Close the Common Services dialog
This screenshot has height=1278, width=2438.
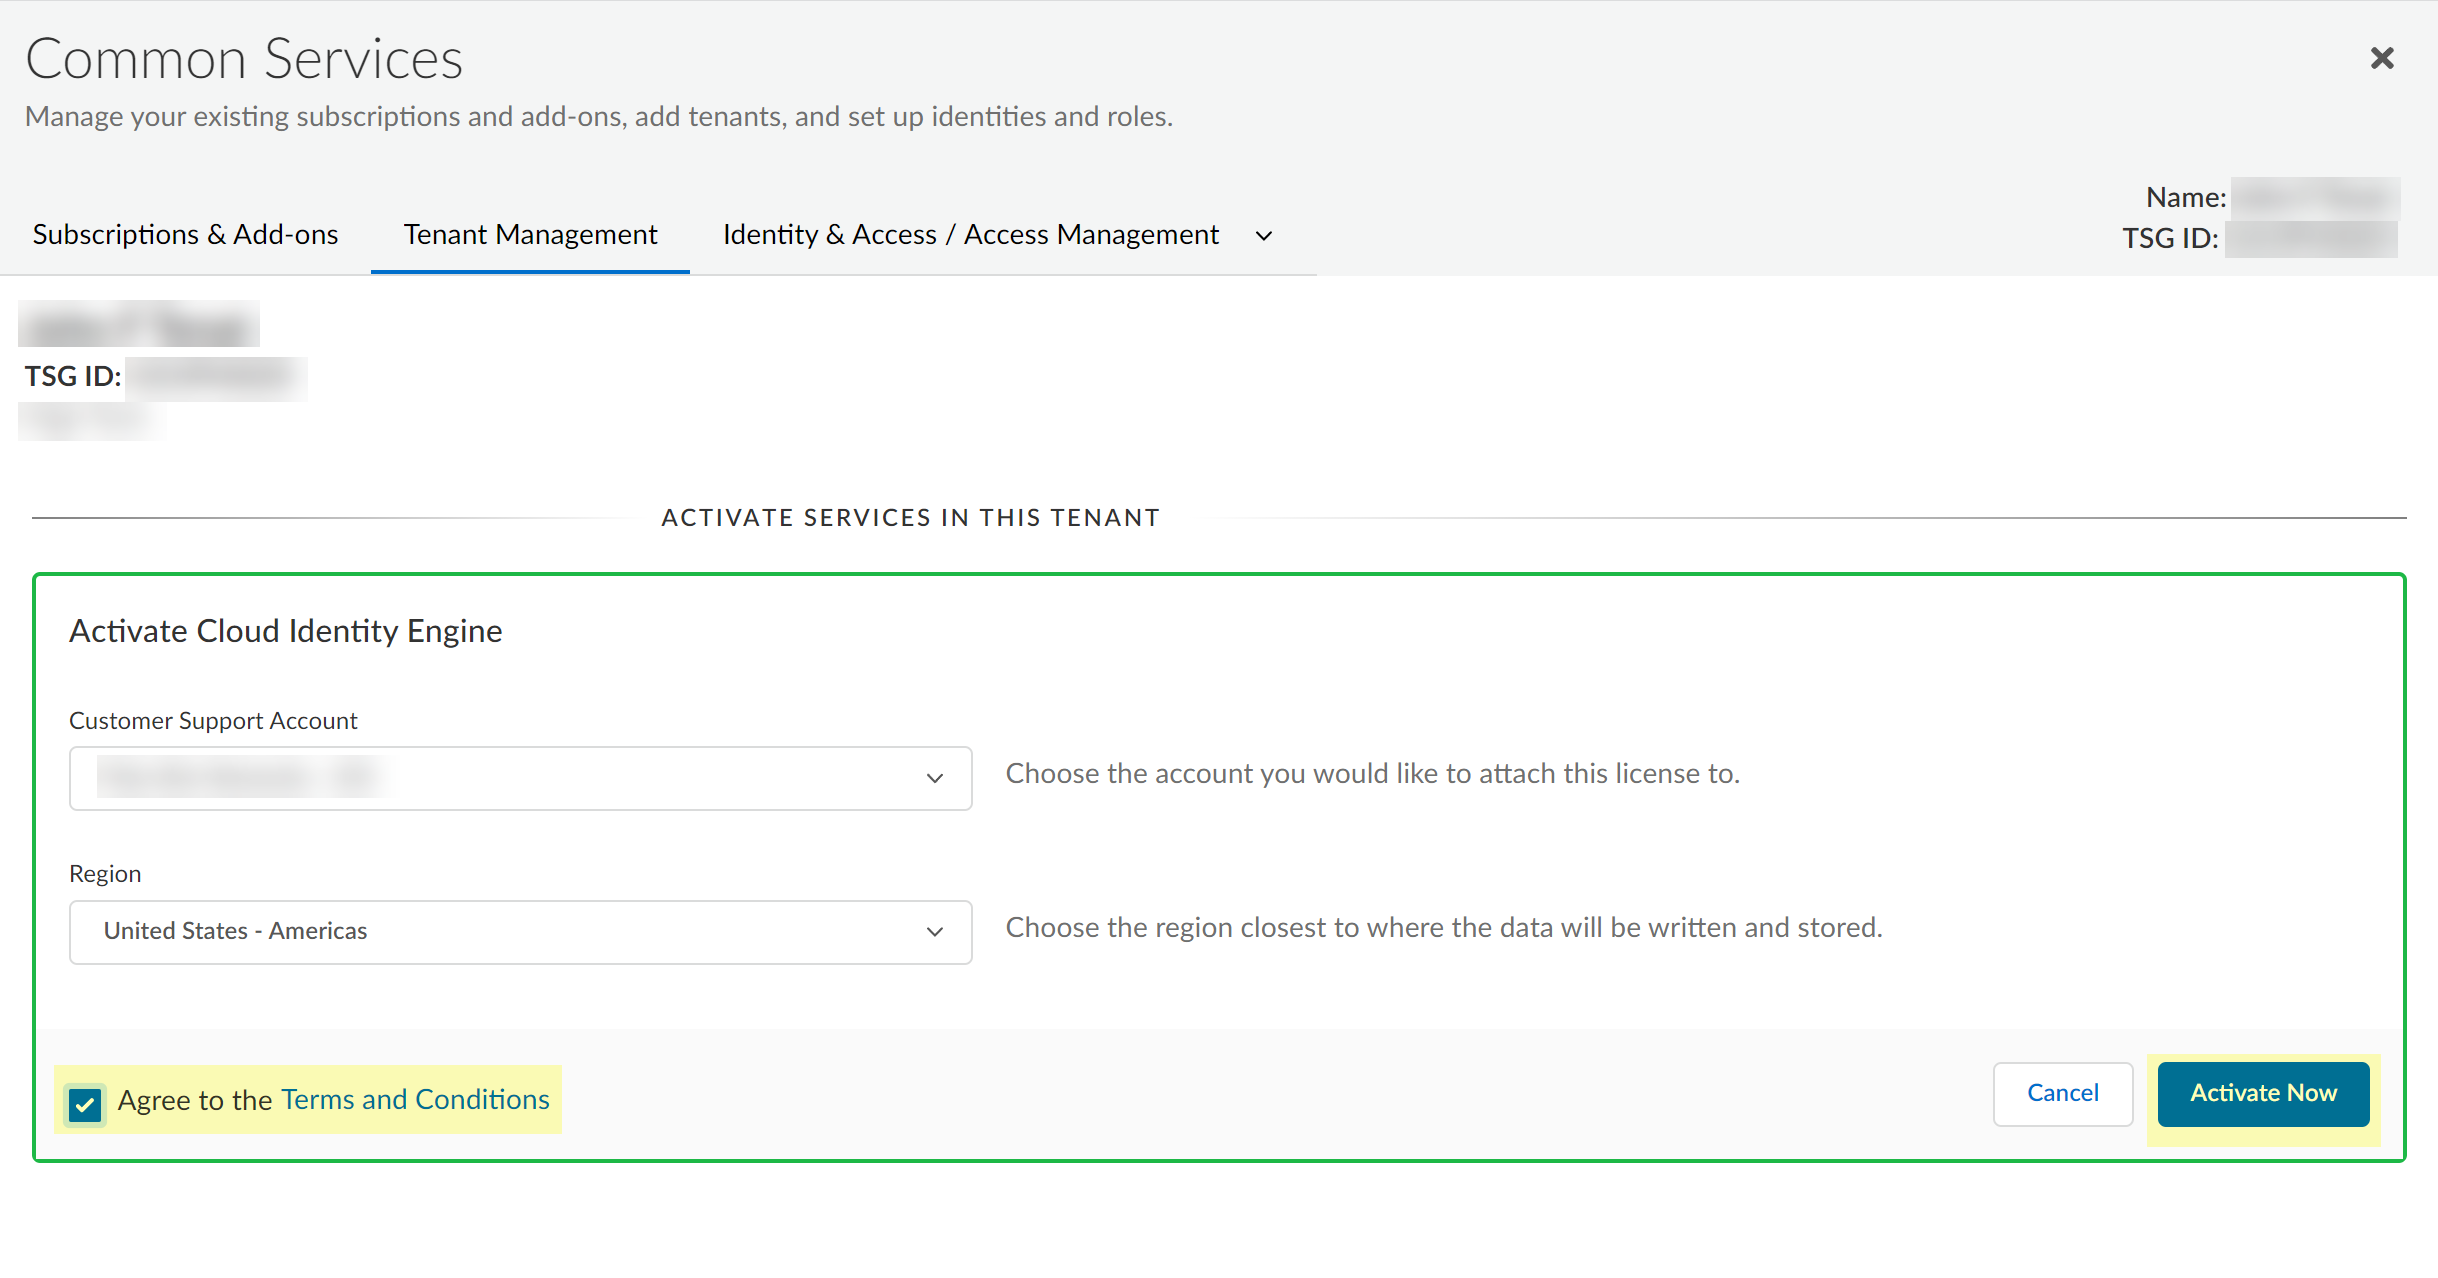click(2383, 57)
